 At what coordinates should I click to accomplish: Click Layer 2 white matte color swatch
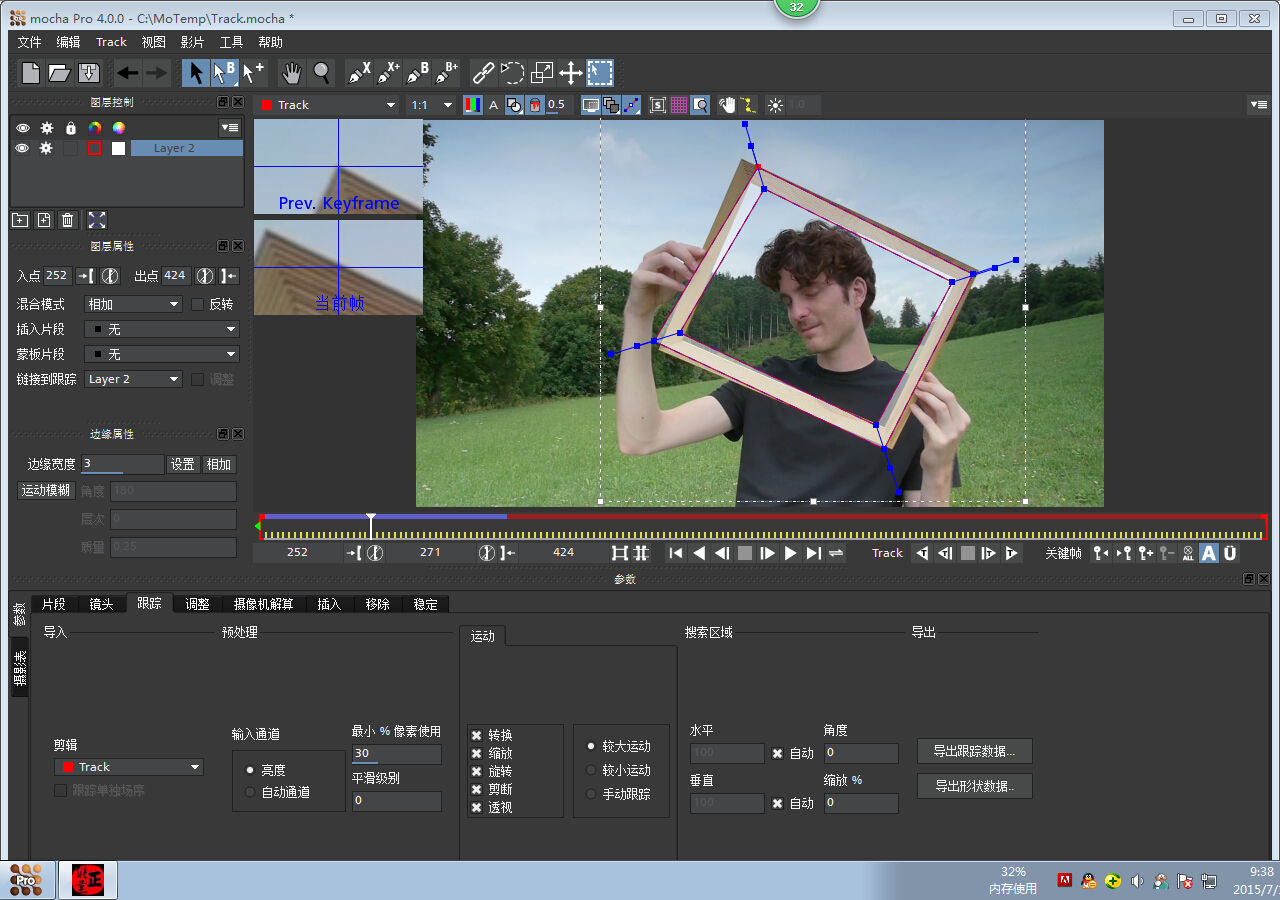118,148
